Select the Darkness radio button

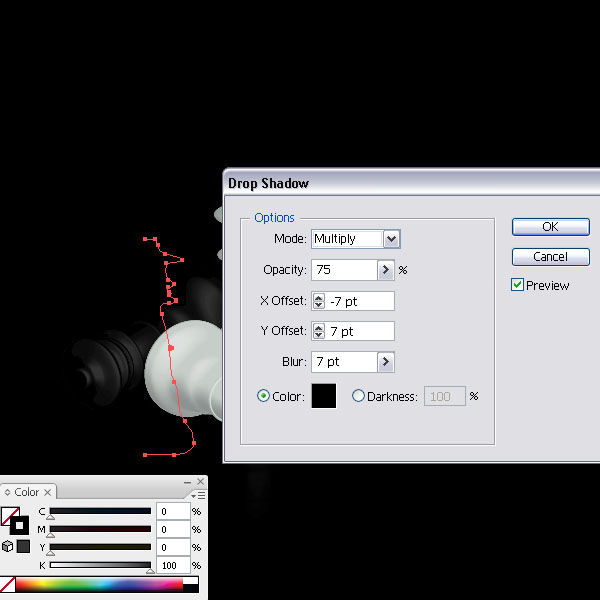[358, 396]
